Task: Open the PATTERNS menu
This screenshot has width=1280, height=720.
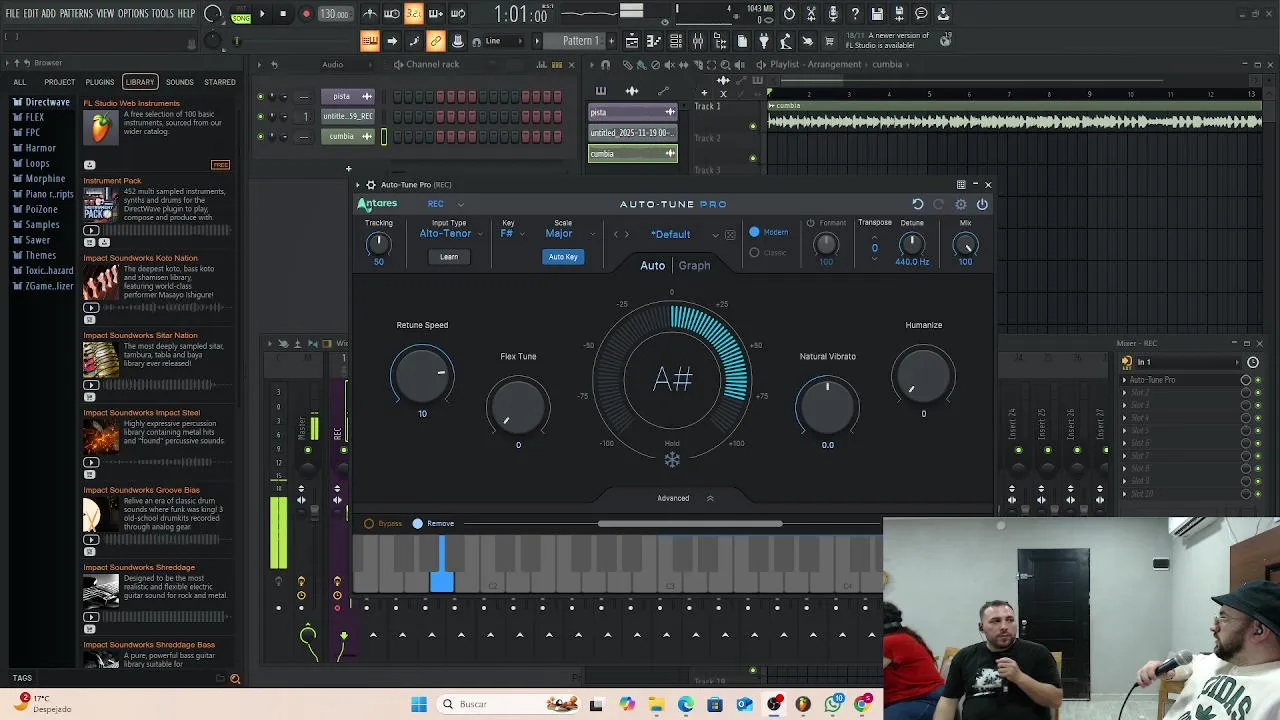Action: coord(76,14)
